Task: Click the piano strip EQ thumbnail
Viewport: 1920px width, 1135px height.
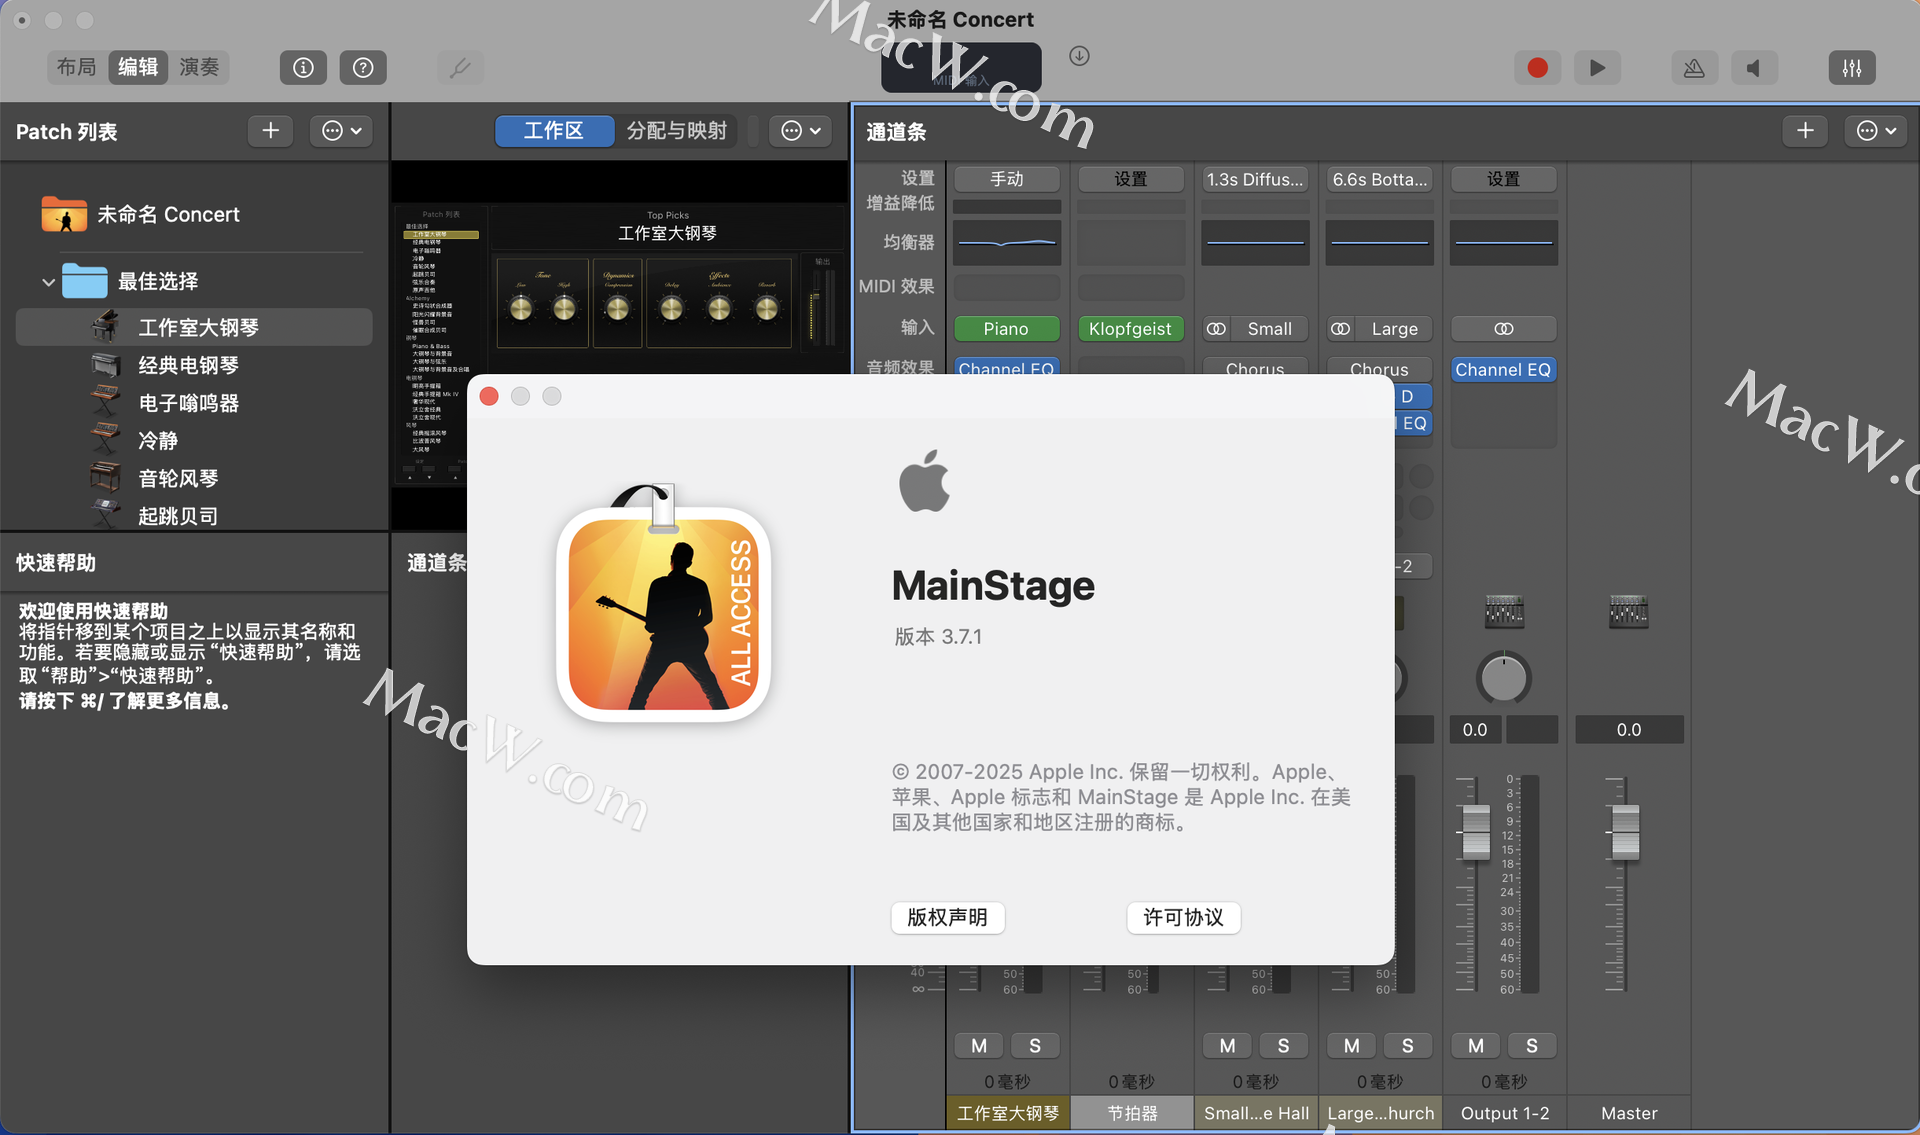Action: pyautogui.click(x=1007, y=243)
